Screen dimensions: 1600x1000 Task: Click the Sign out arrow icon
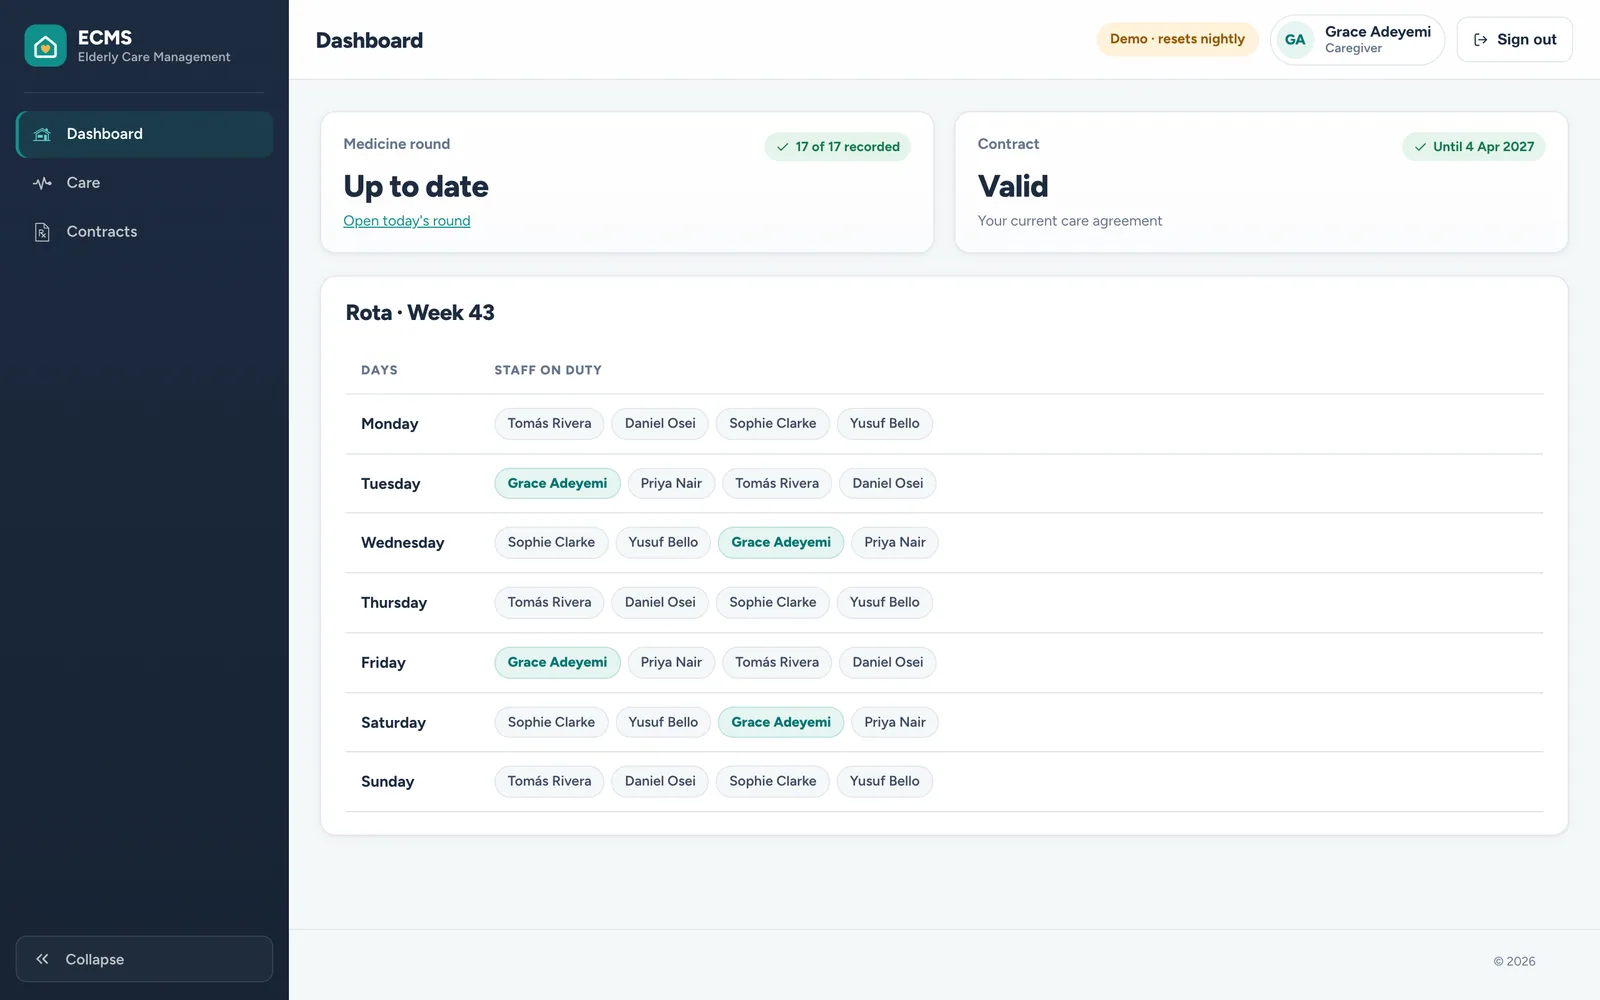1481,40
